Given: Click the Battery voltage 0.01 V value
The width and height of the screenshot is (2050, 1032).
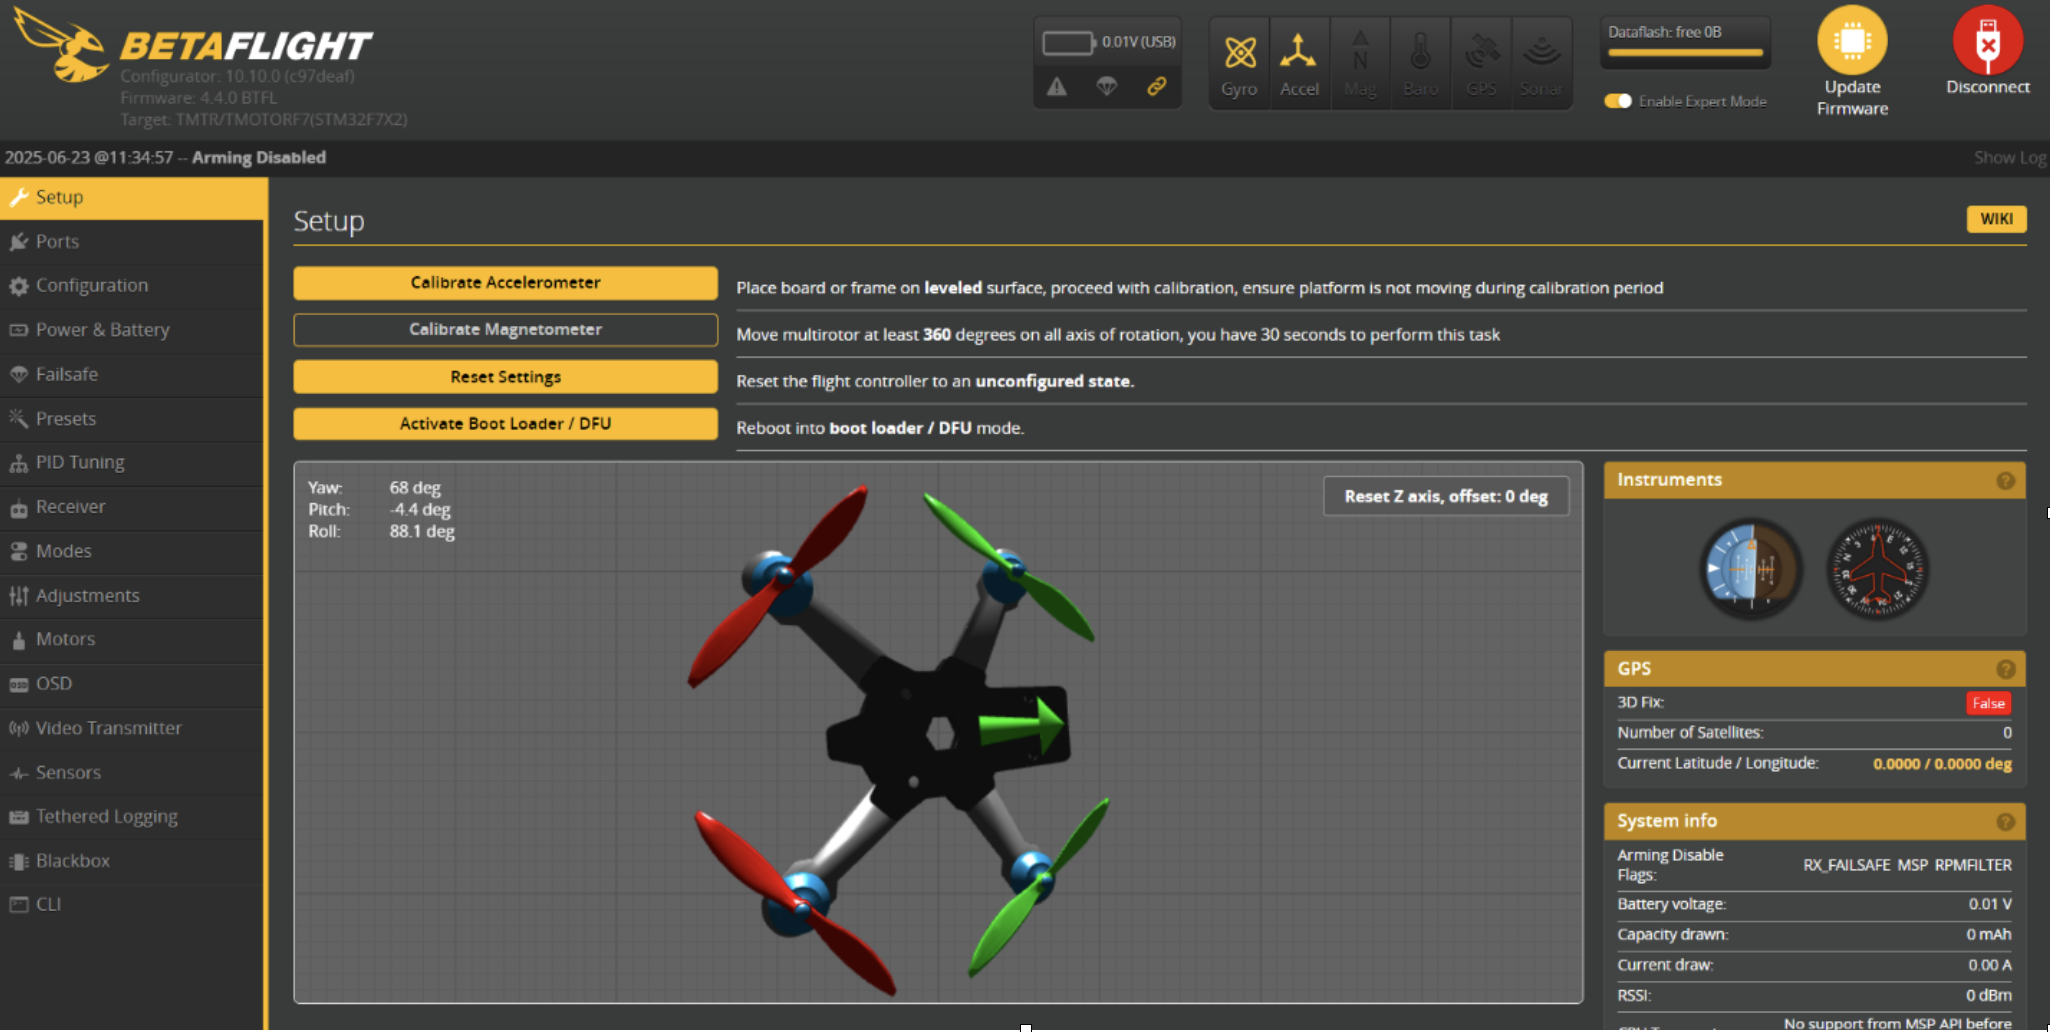Looking at the screenshot, I should [x=1990, y=904].
